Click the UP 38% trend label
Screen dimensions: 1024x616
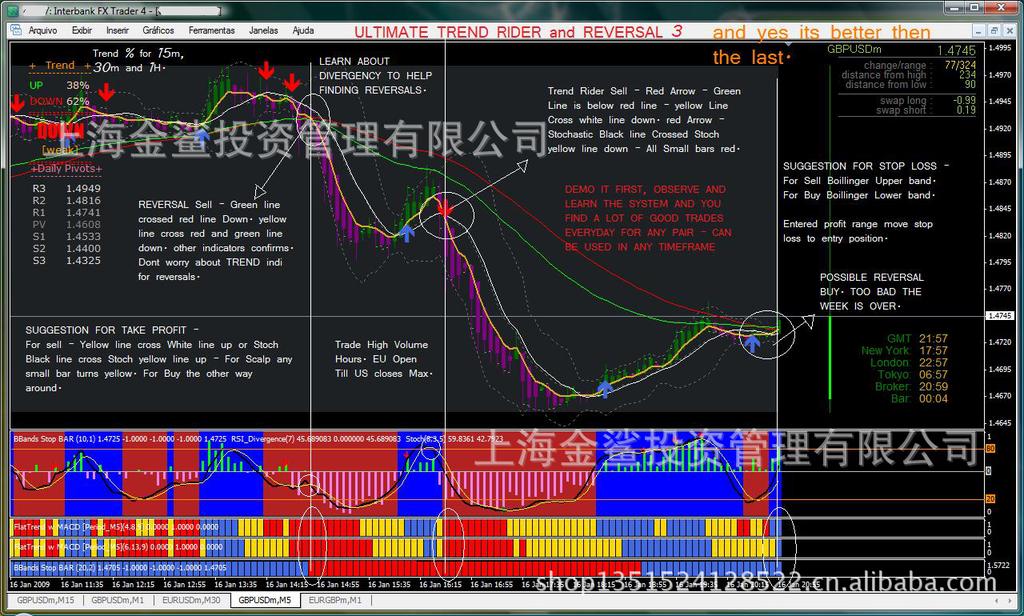coord(59,86)
